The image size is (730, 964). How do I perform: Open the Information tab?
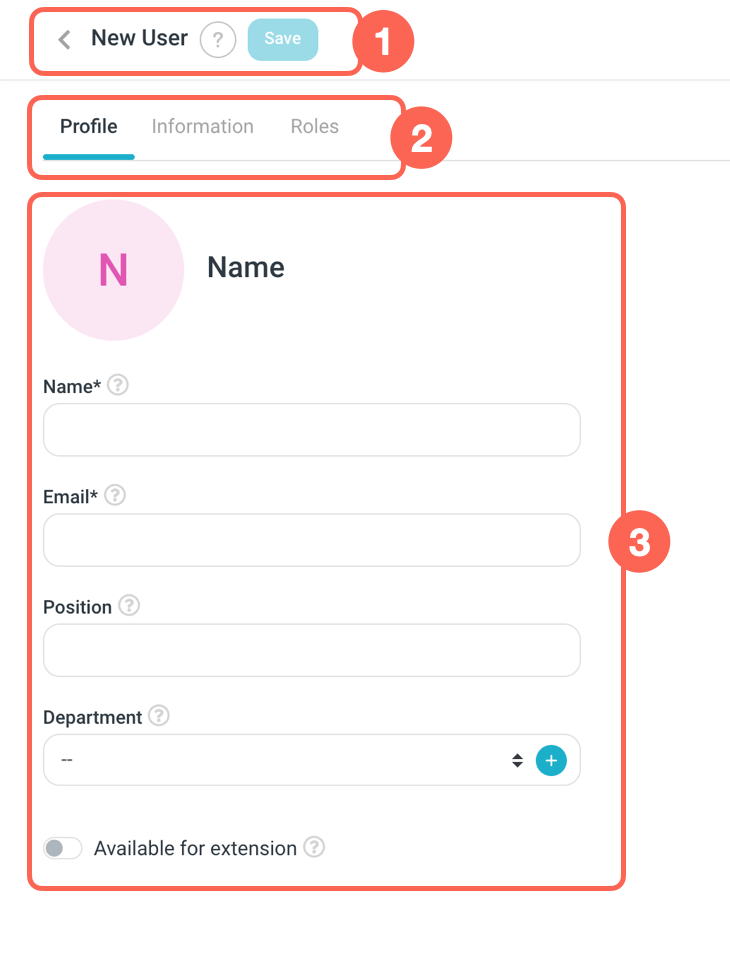pos(203,127)
